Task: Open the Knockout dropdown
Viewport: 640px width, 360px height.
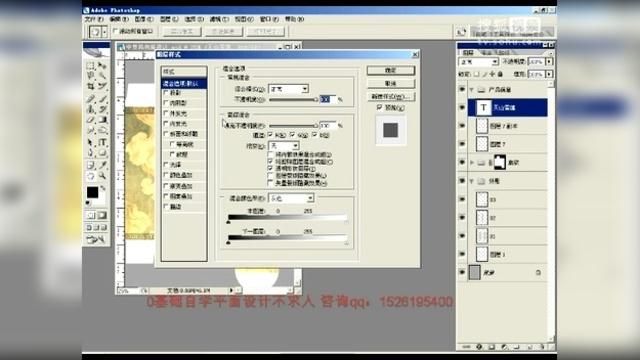Action: pos(284,145)
